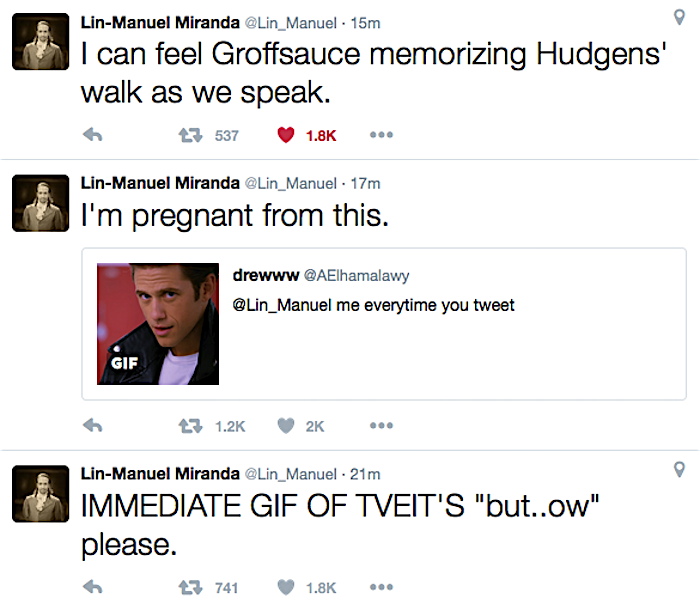The height and width of the screenshot is (610, 700).
Task: Click Lin-Manuel Miranda's avatar on first tweet
Action: [39, 43]
